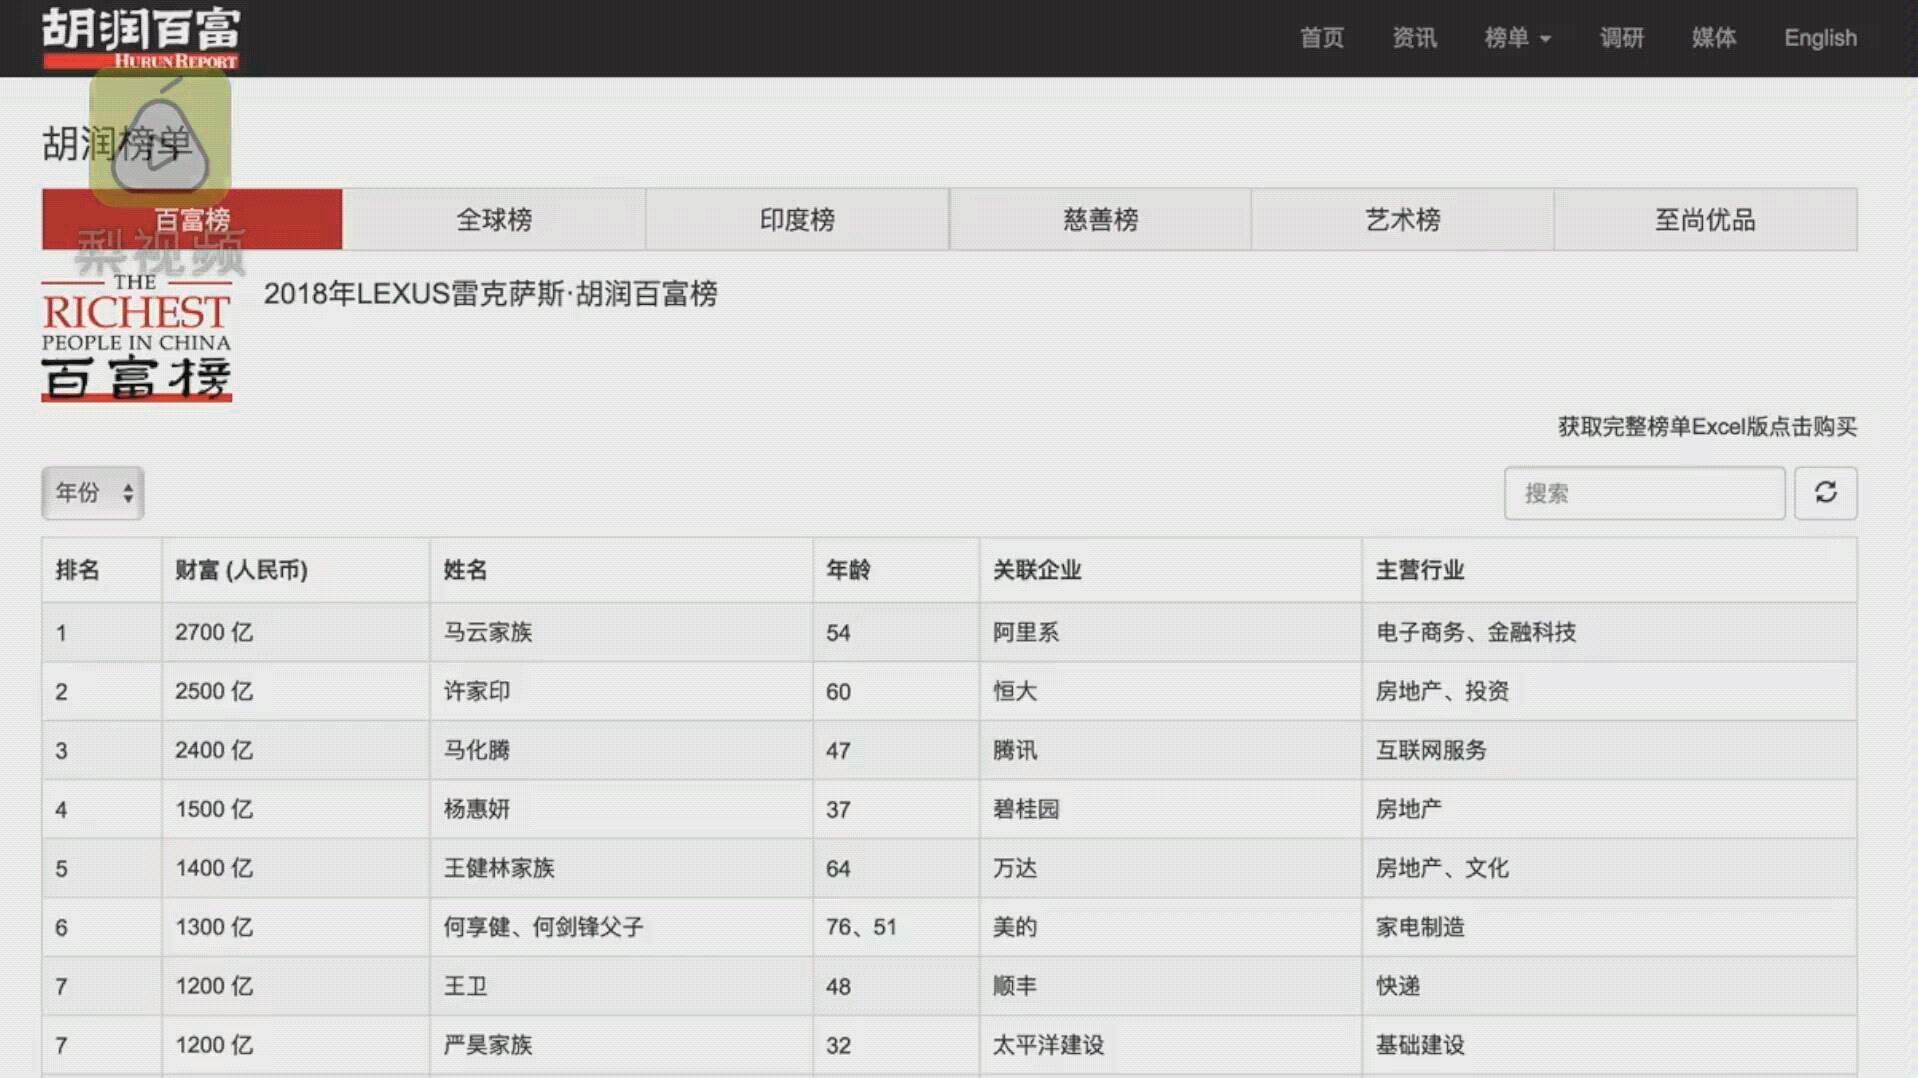This screenshot has height=1078, width=1918.
Task: Switch to the 至尚优品 tab
Action: [x=1706, y=219]
